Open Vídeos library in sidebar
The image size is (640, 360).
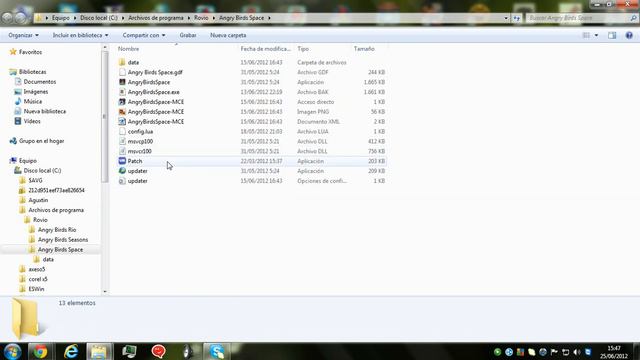point(32,121)
